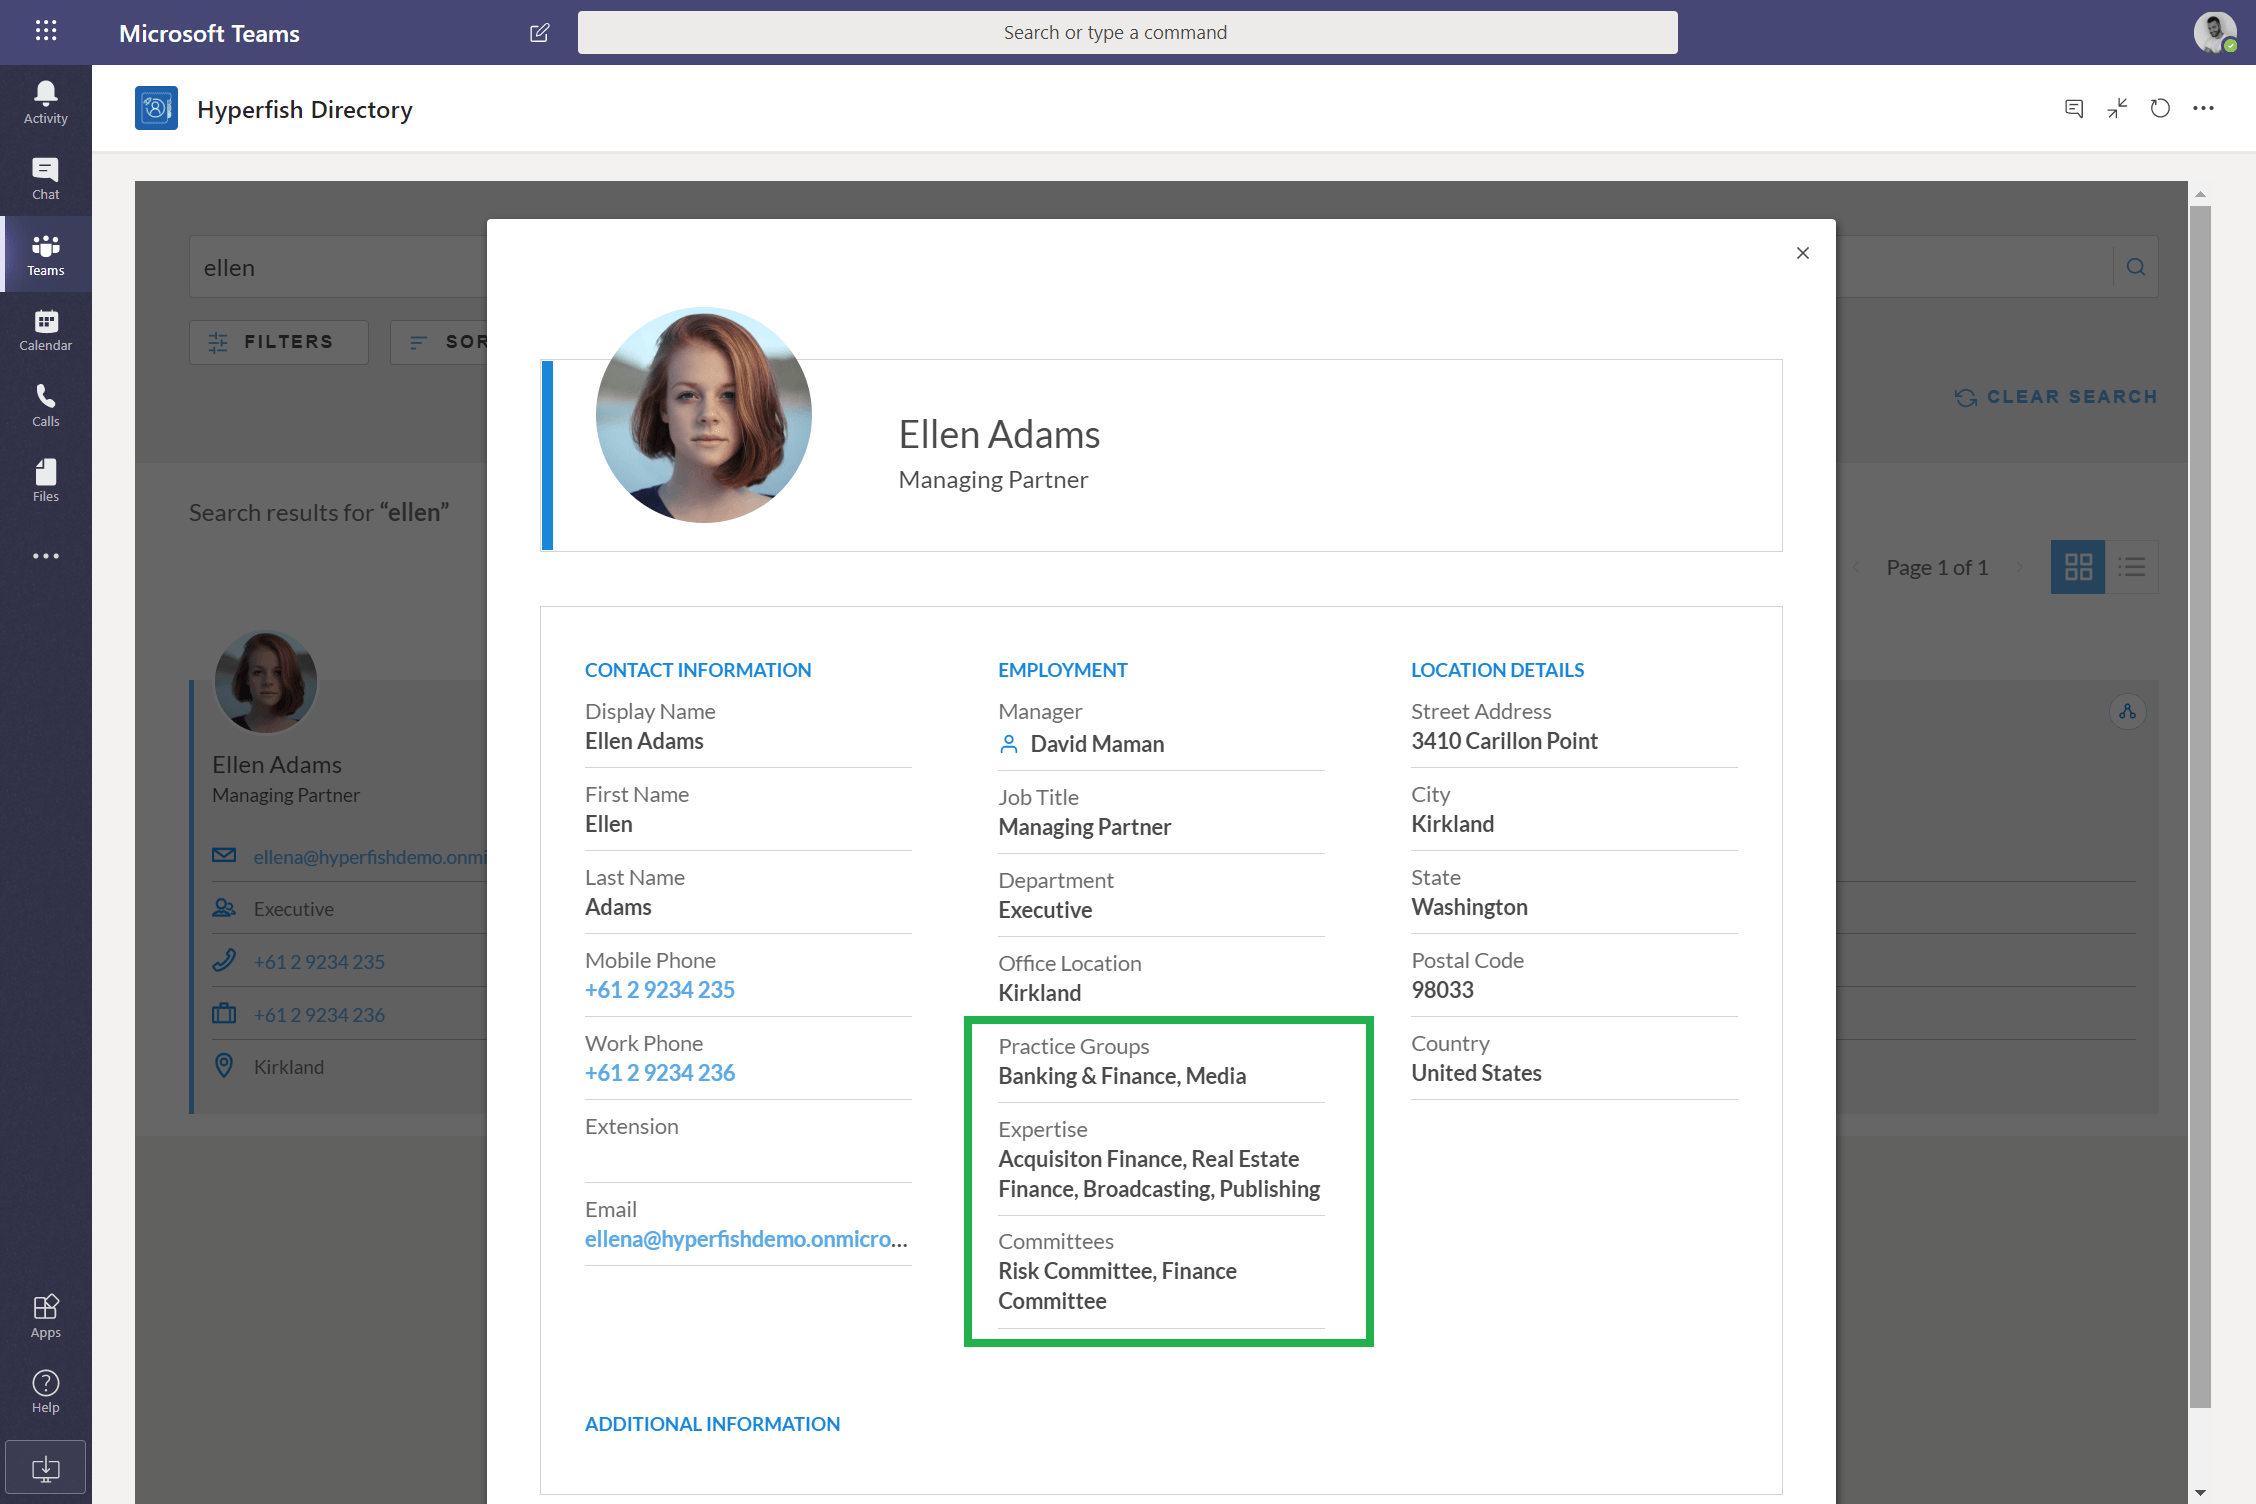Refresh the Hyperfish Directory tab
This screenshot has width=2256, height=1504.
pos(2159,109)
